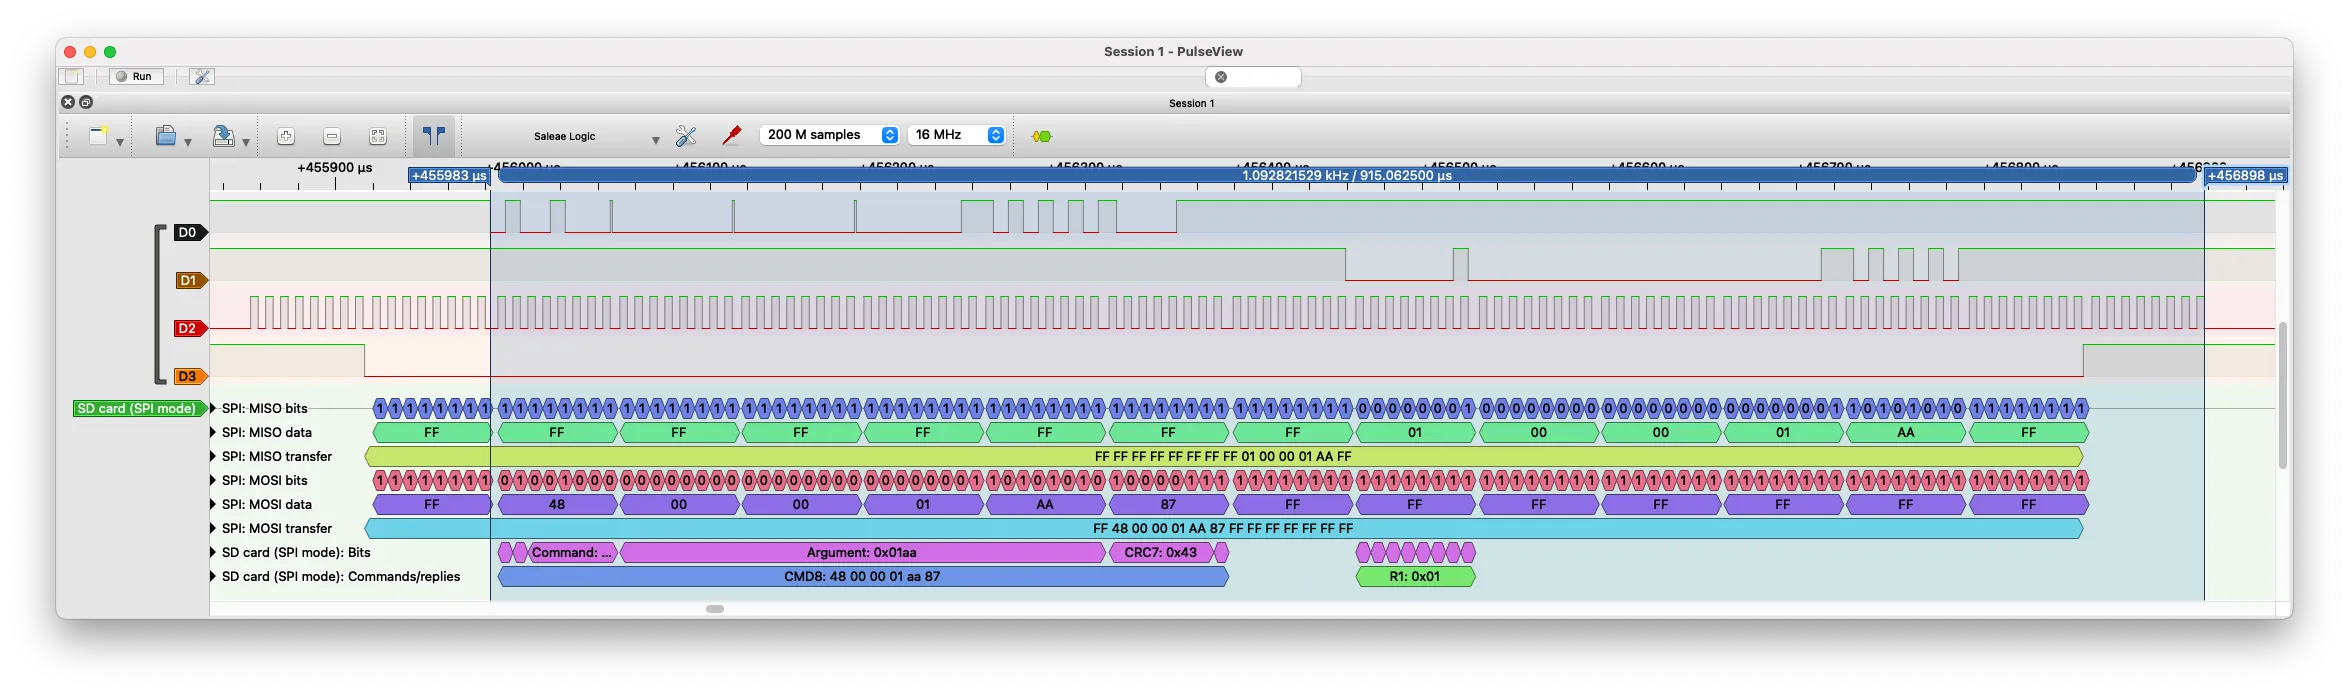2349x693 pixels.
Task: Click the MISO data AA annotation
Action: (x=1906, y=432)
